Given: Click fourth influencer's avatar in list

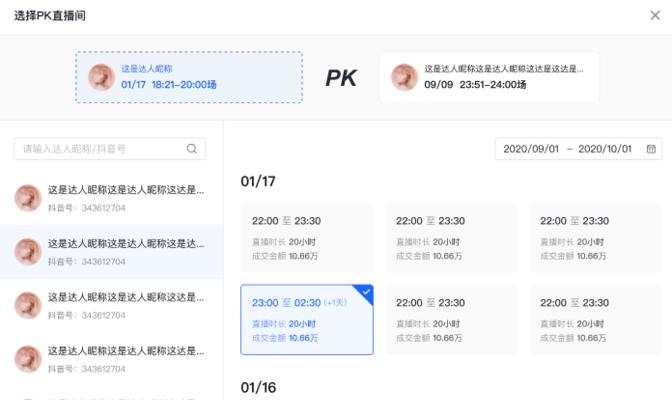Looking at the screenshot, I should 28,359.
